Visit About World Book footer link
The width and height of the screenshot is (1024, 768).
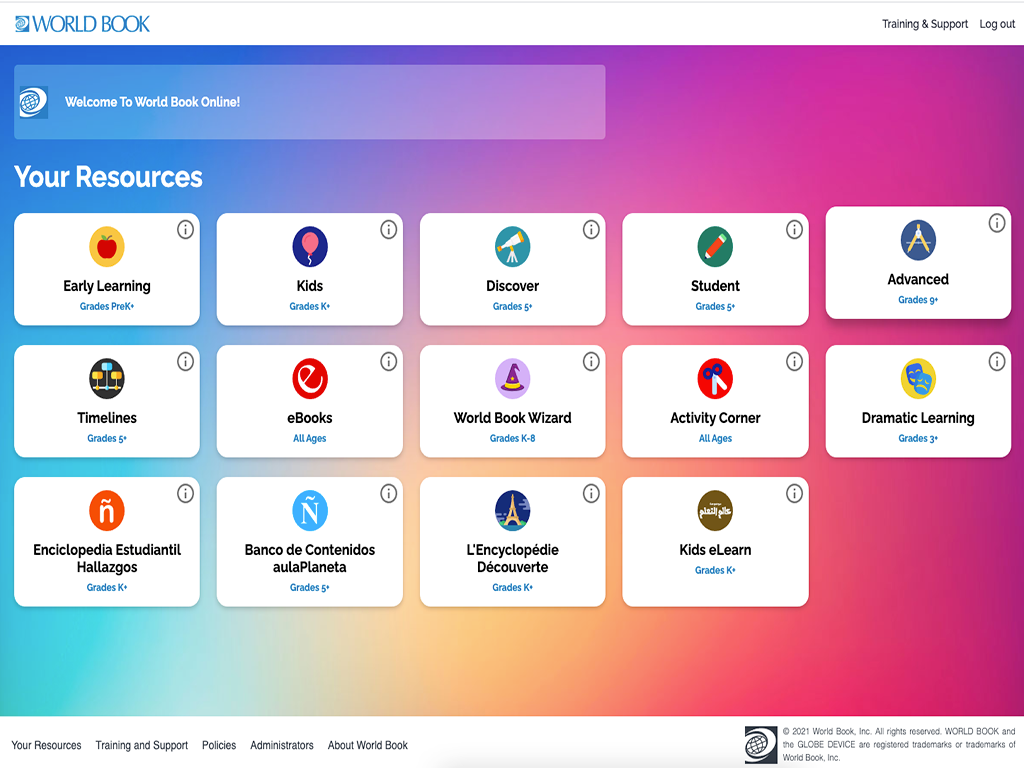(368, 745)
